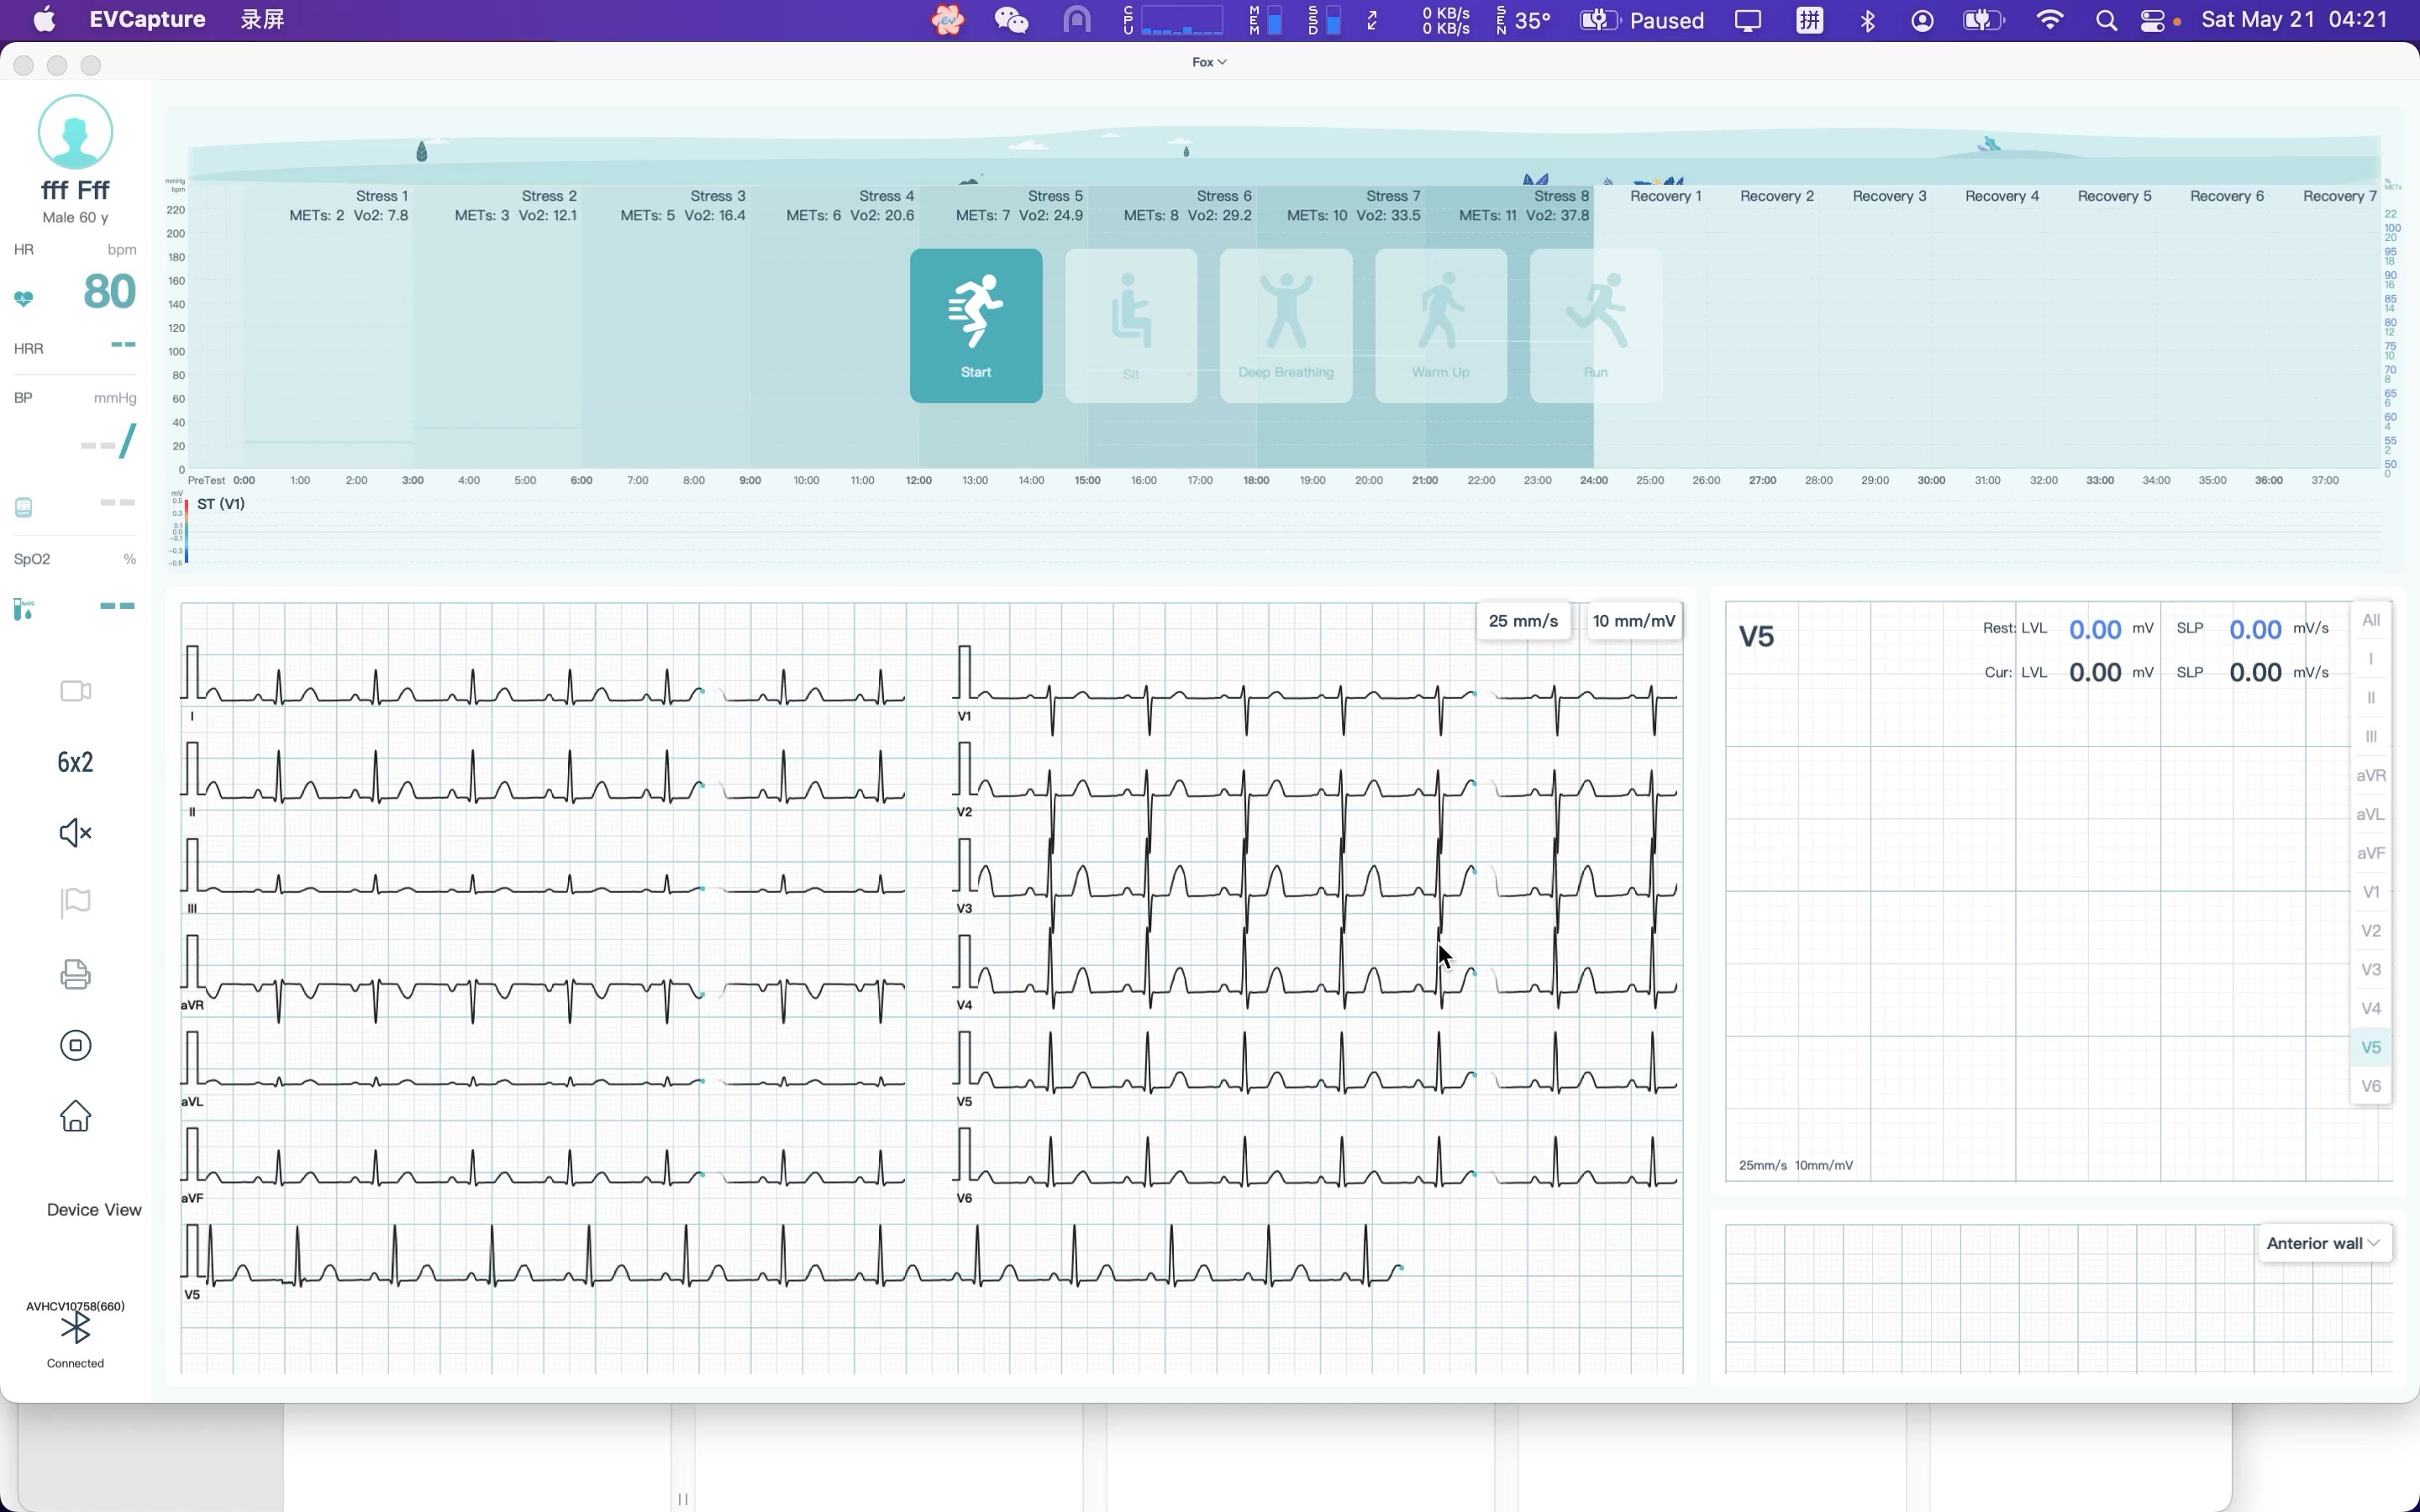The image size is (2420, 1512).
Task: Click the screen mirroring display icon
Action: click(x=1748, y=20)
